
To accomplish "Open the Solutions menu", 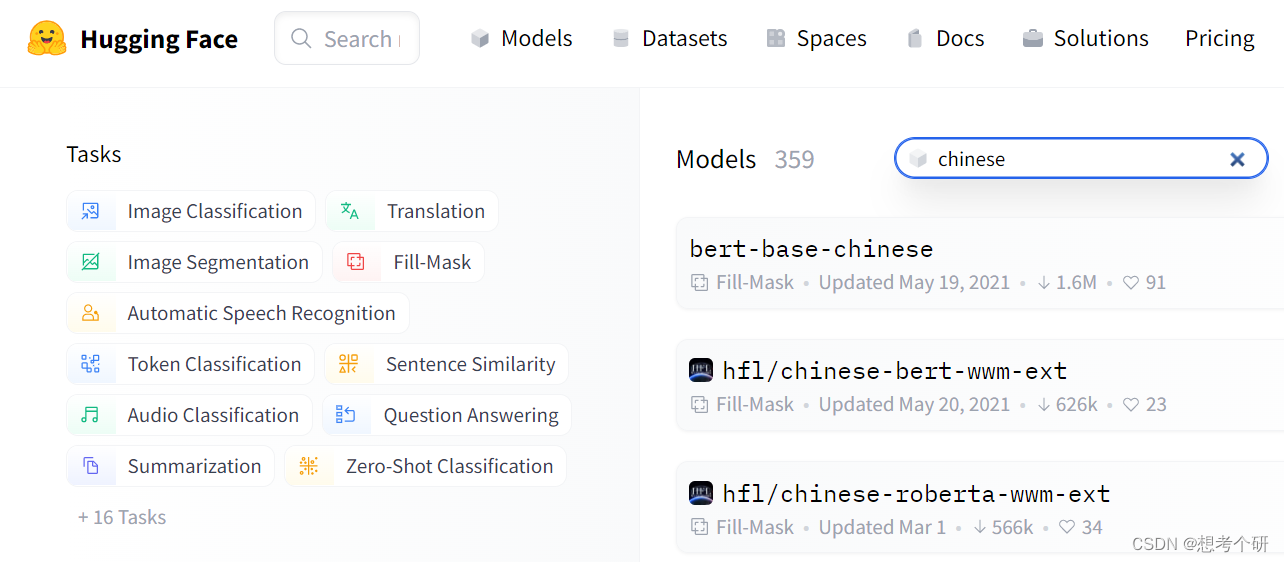I will point(1086,39).
